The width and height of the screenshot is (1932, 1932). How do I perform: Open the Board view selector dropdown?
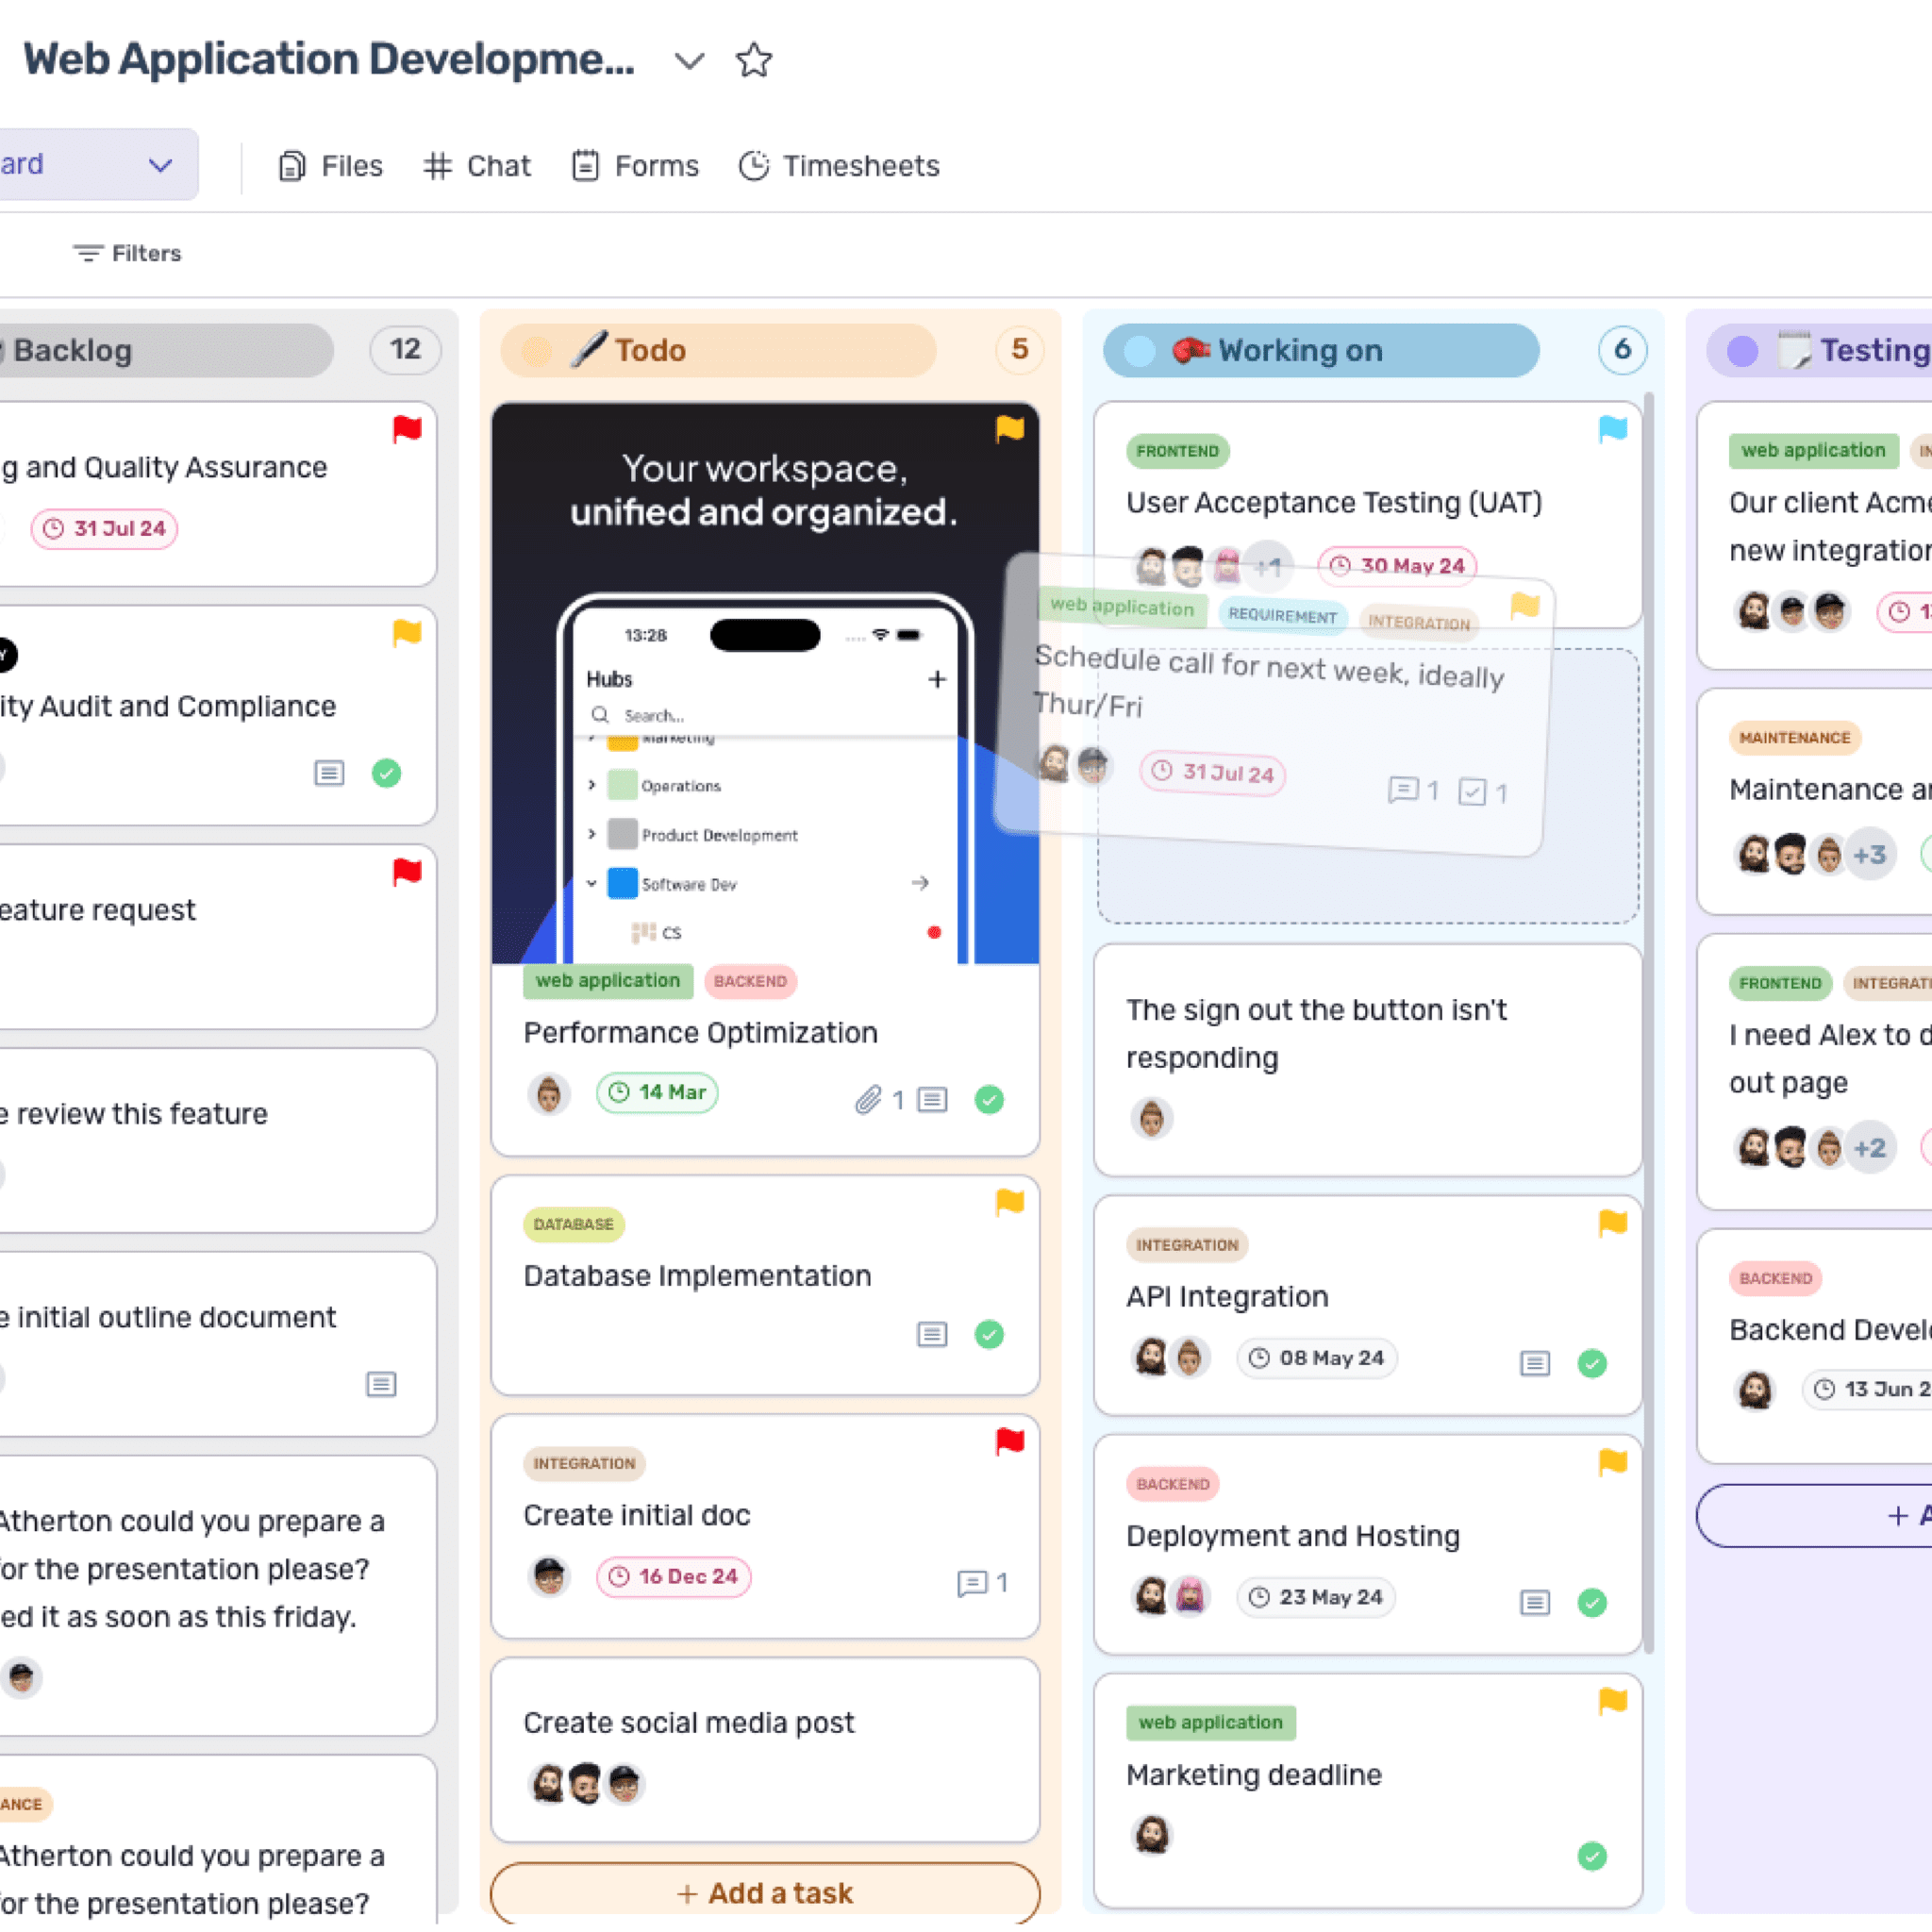pyautogui.click(x=160, y=164)
